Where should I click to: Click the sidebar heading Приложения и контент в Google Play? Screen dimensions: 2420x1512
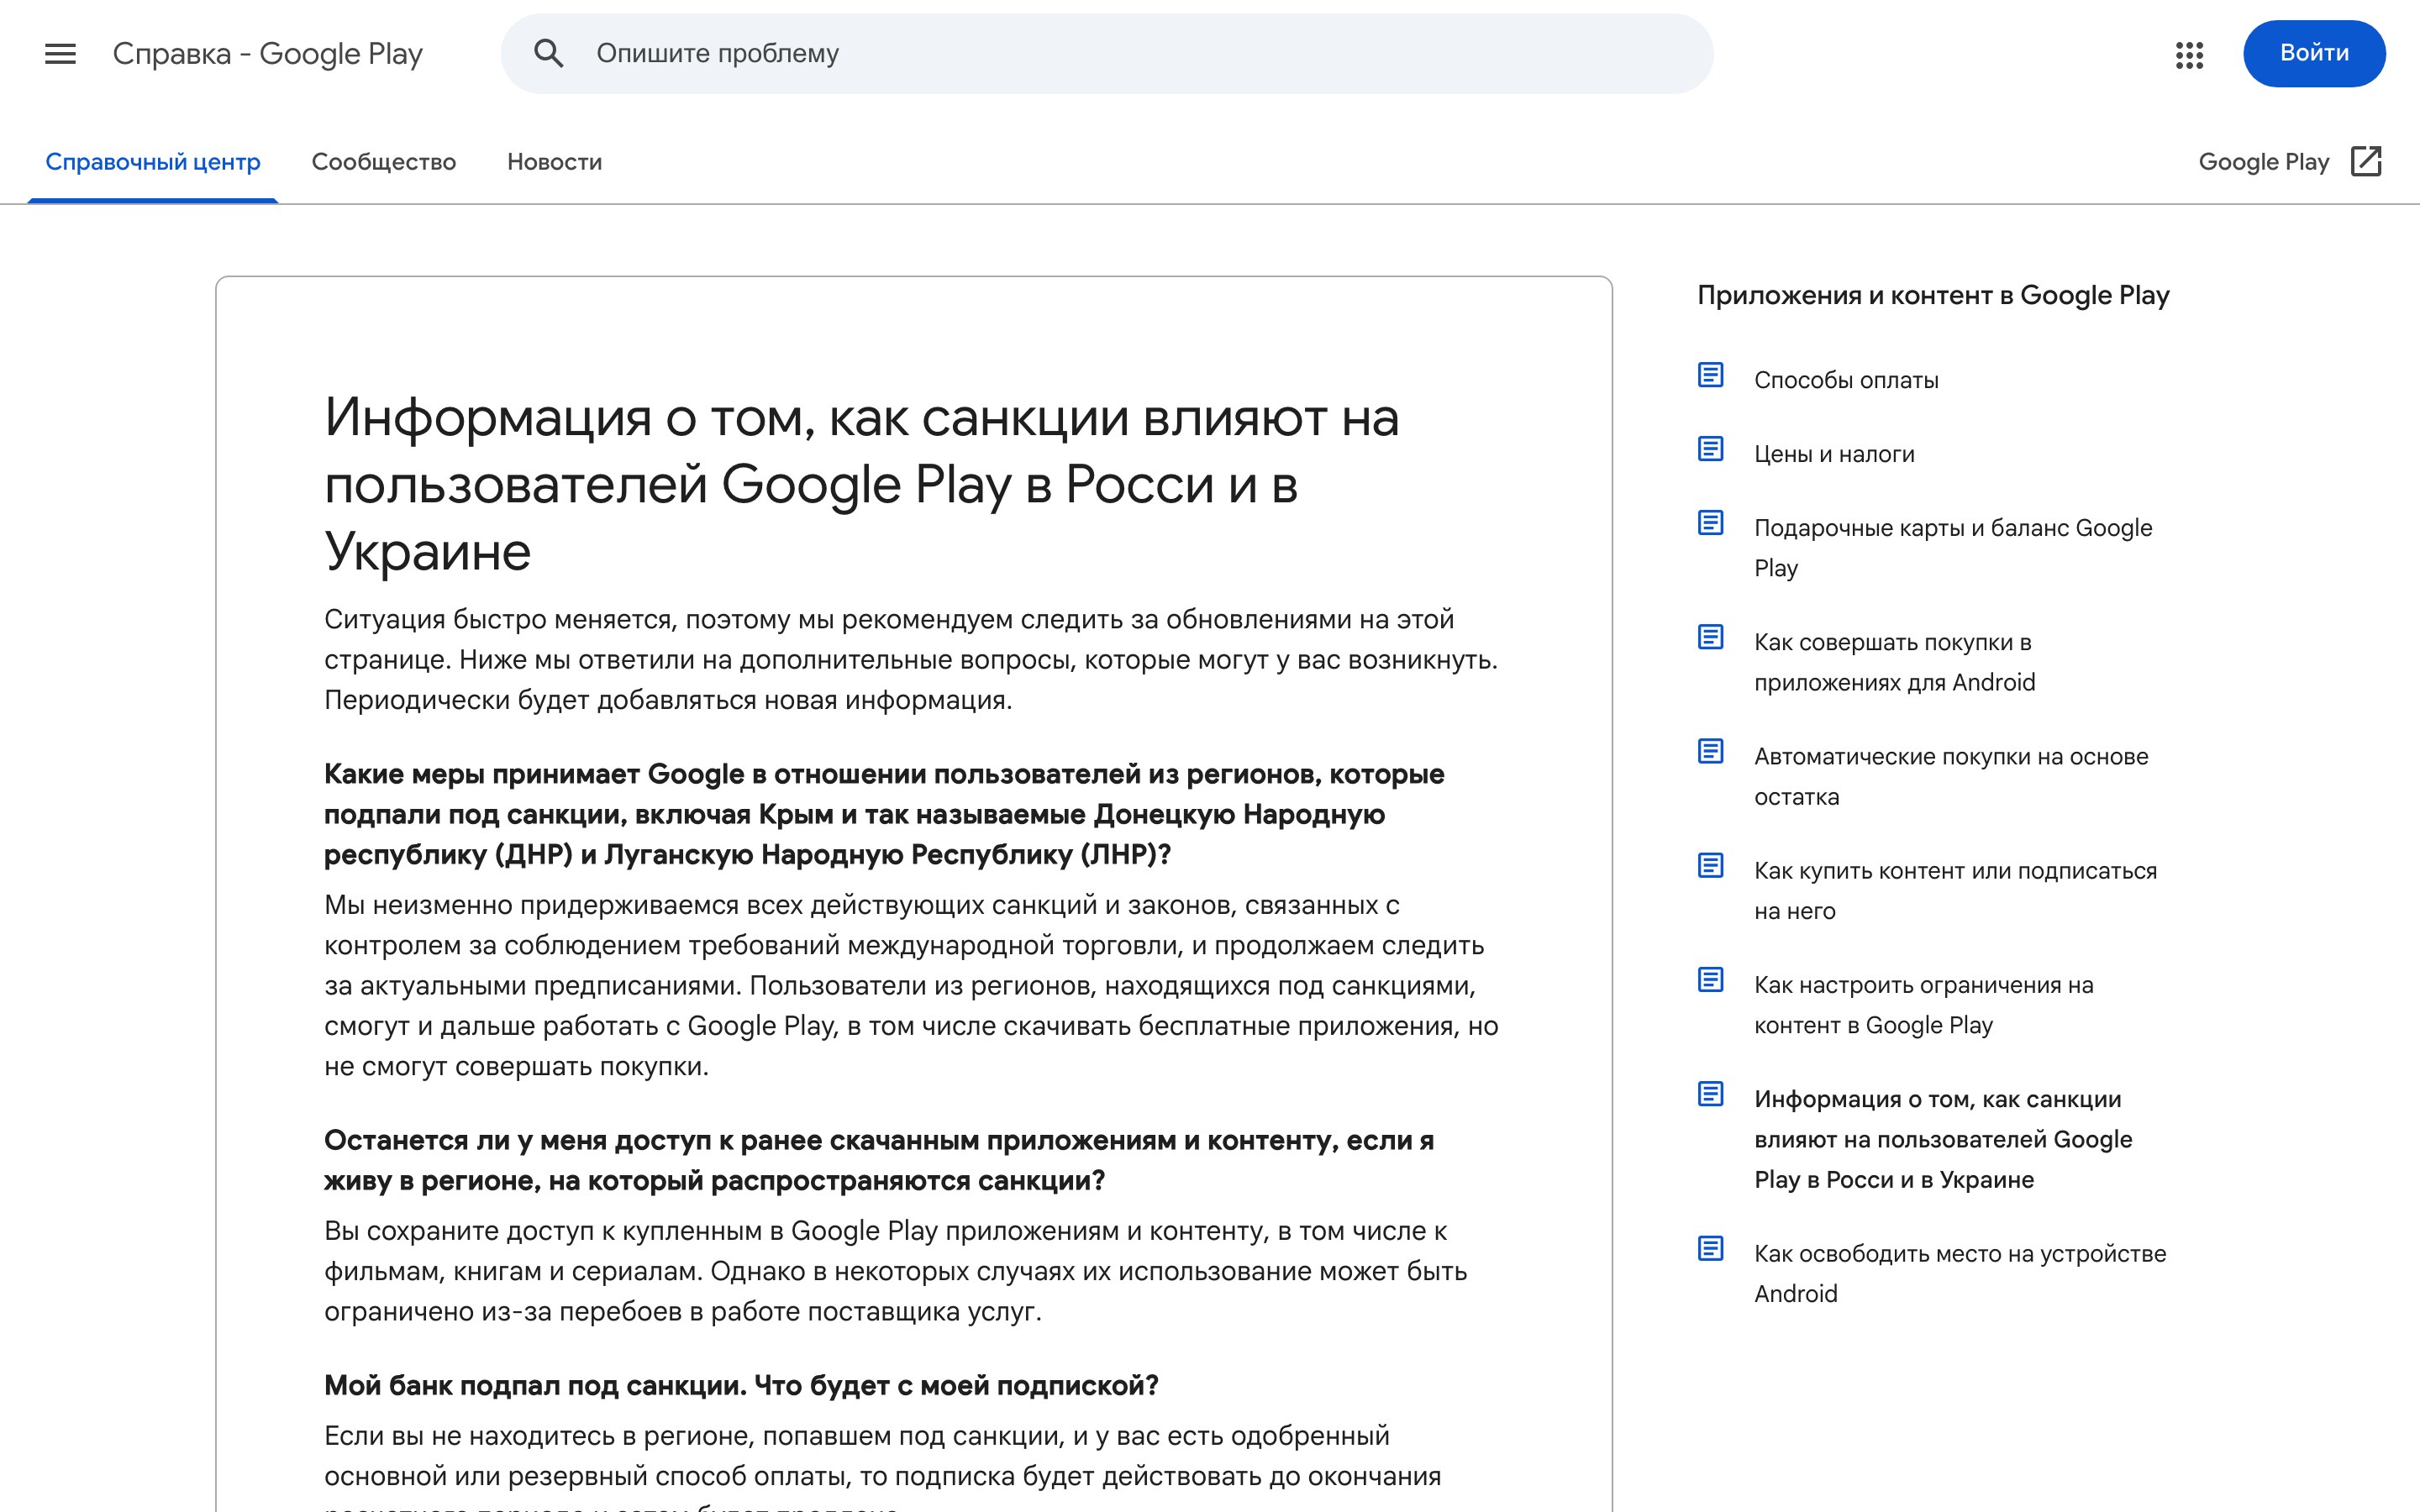click(x=1933, y=295)
